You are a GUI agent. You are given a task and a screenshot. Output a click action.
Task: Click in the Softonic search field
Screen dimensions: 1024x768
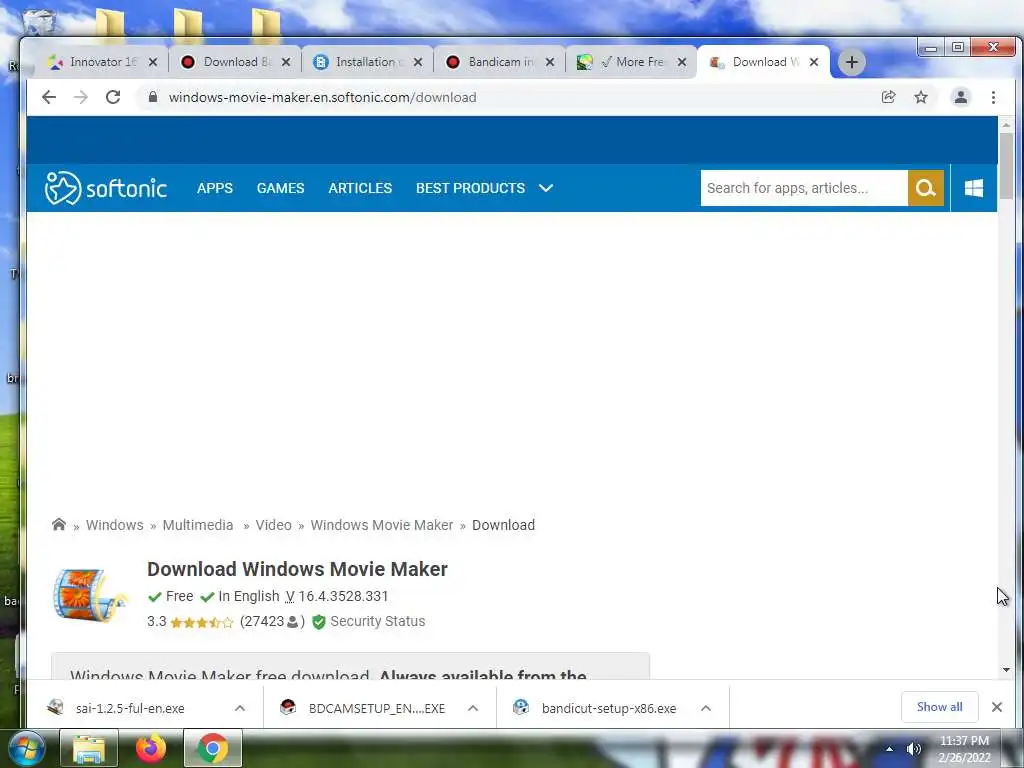tap(804, 188)
